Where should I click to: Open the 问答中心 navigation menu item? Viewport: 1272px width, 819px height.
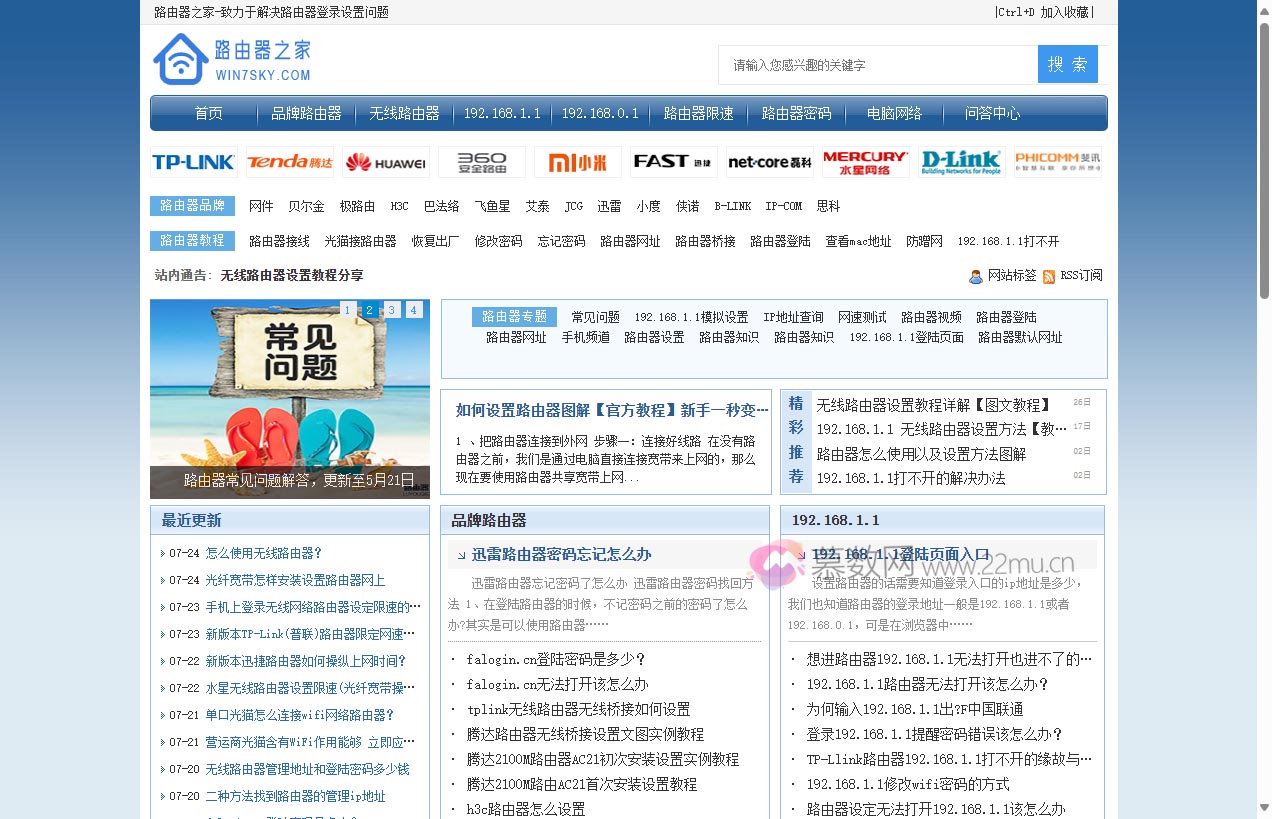(x=992, y=113)
